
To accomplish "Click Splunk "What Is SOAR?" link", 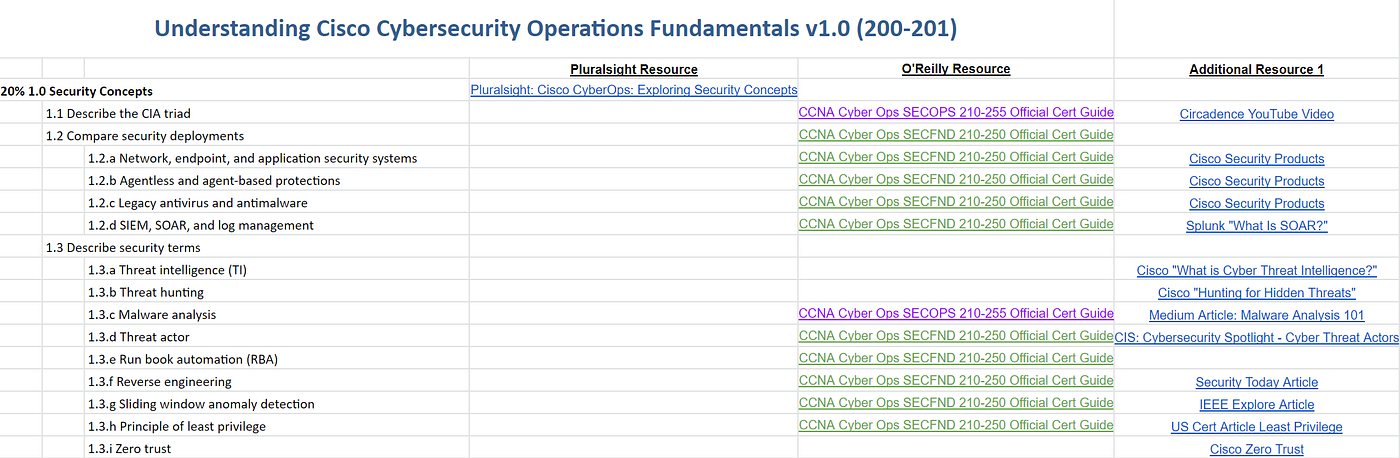I will click(1256, 226).
